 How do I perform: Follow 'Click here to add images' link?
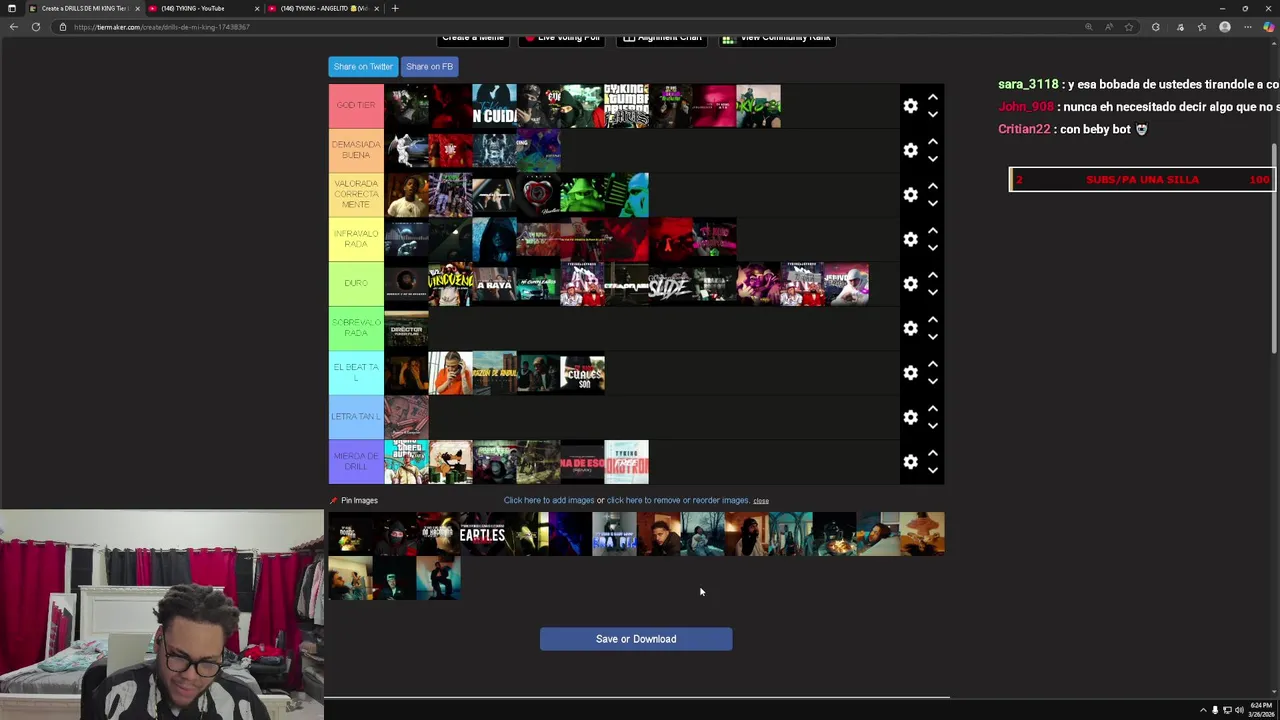click(x=548, y=500)
